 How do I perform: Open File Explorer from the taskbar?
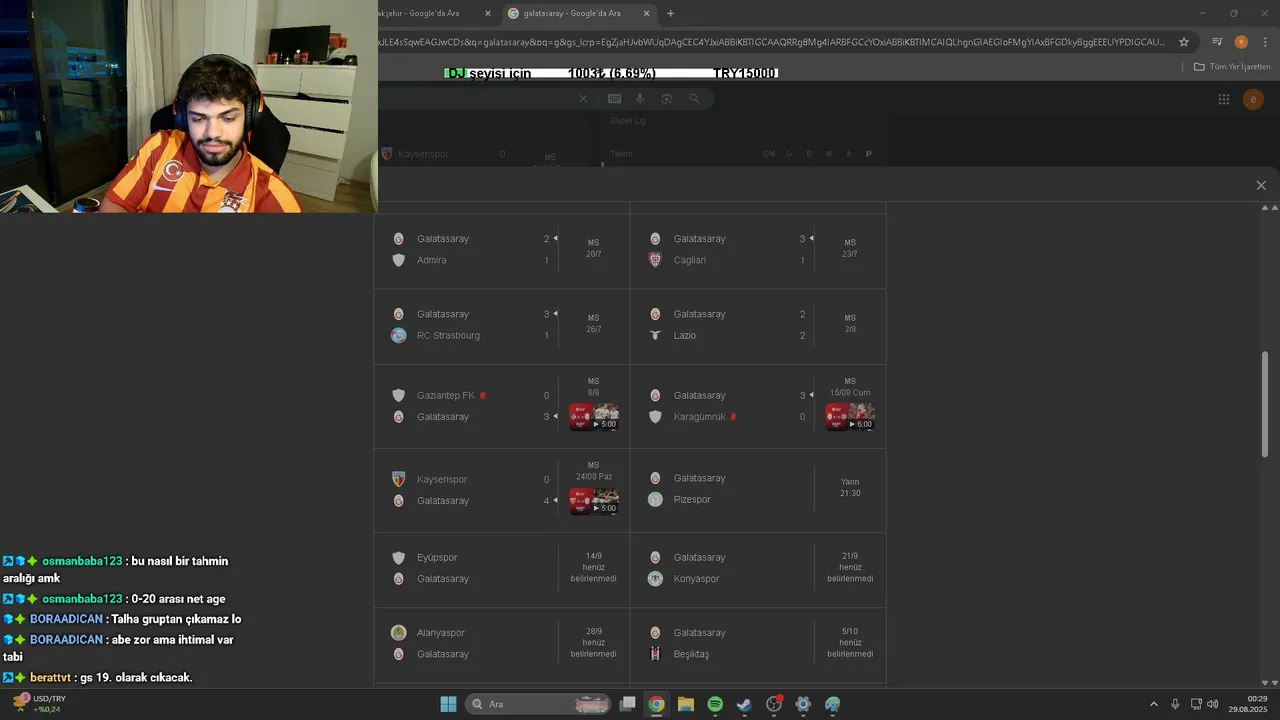pyautogui.click(x=686, y=704)
